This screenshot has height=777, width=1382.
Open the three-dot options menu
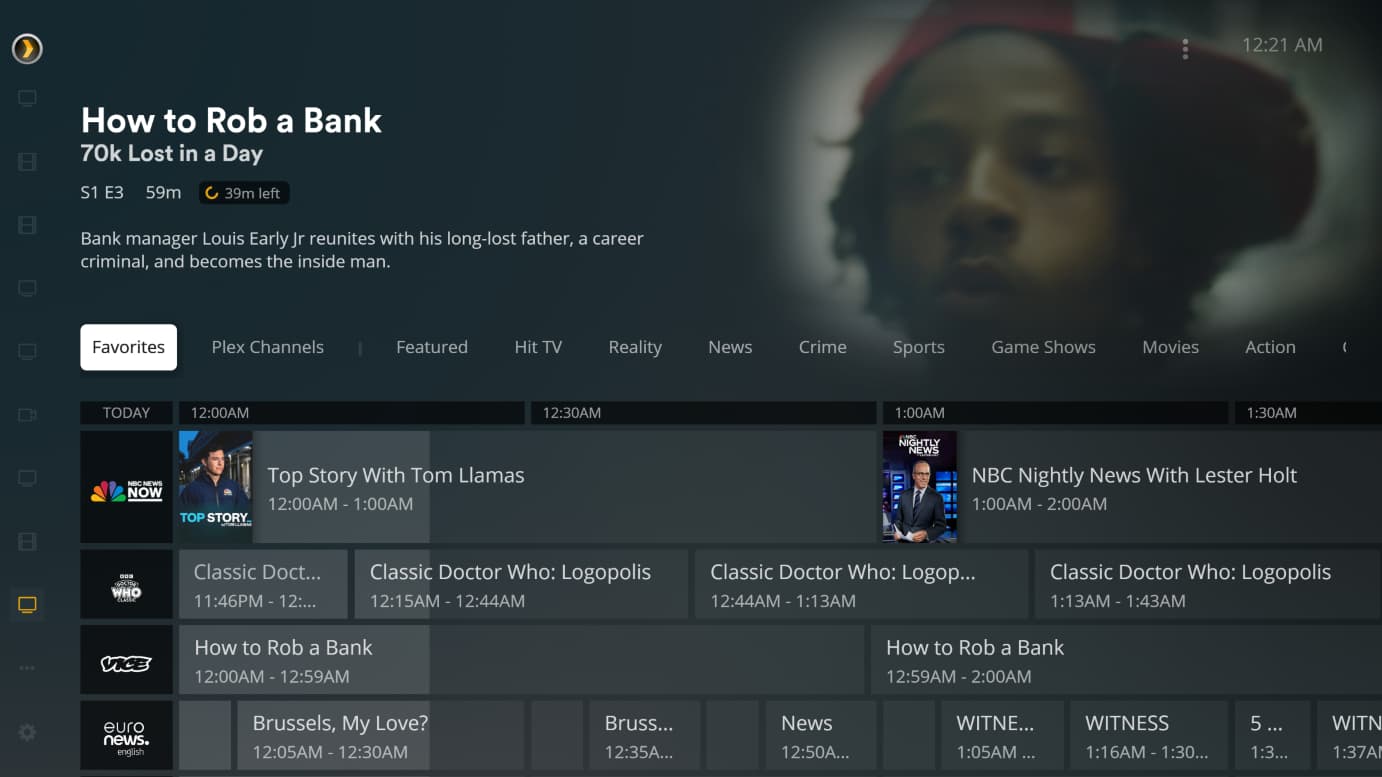point(1185,49)
